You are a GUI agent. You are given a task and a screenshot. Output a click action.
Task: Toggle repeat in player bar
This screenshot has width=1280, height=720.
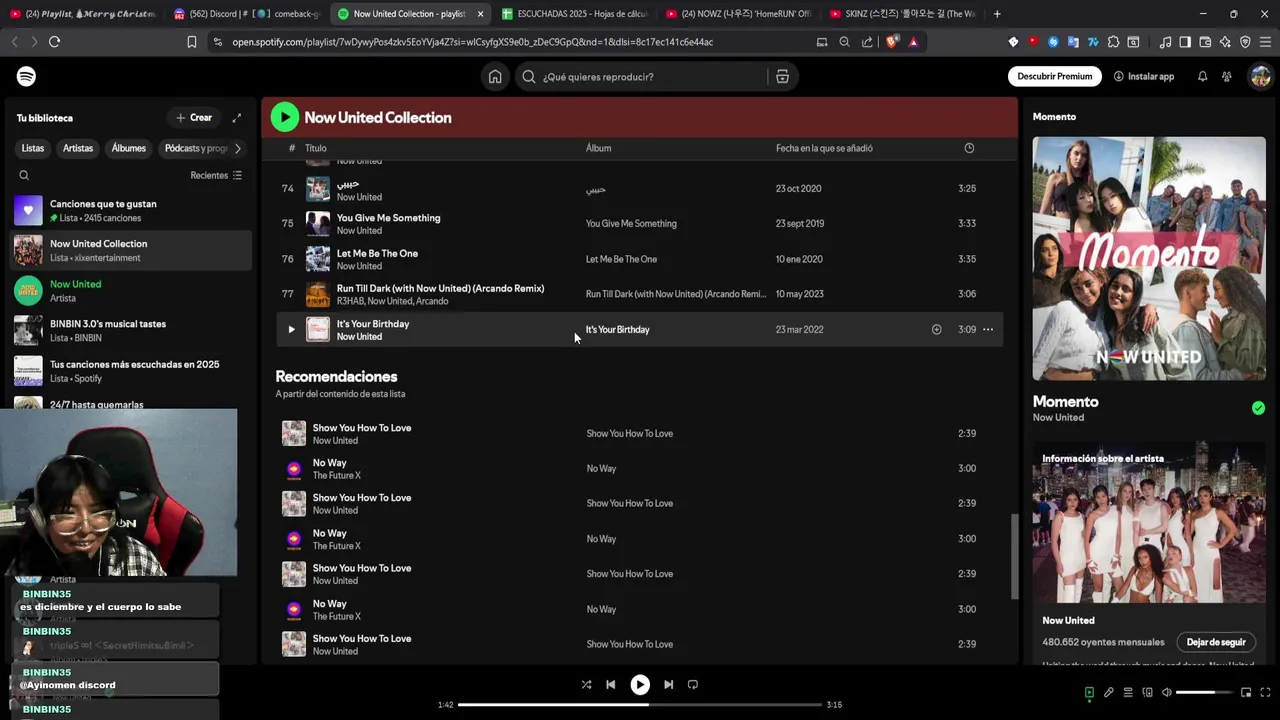pyautogui.click(x=692, y=685)
